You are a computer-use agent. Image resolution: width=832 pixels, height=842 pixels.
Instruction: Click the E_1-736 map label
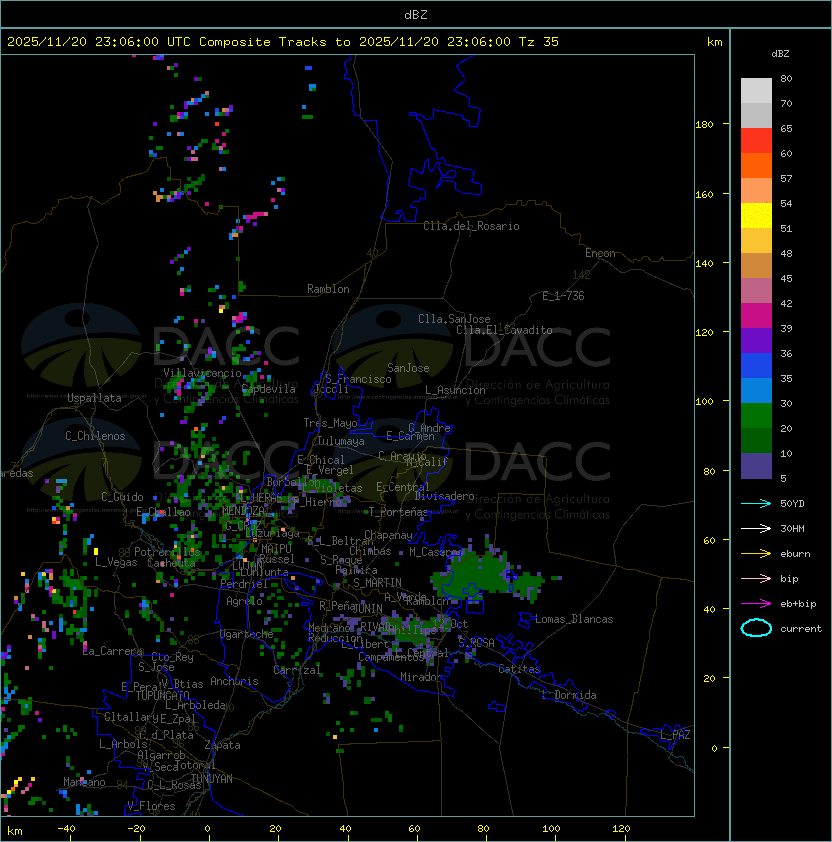(563, 296)
